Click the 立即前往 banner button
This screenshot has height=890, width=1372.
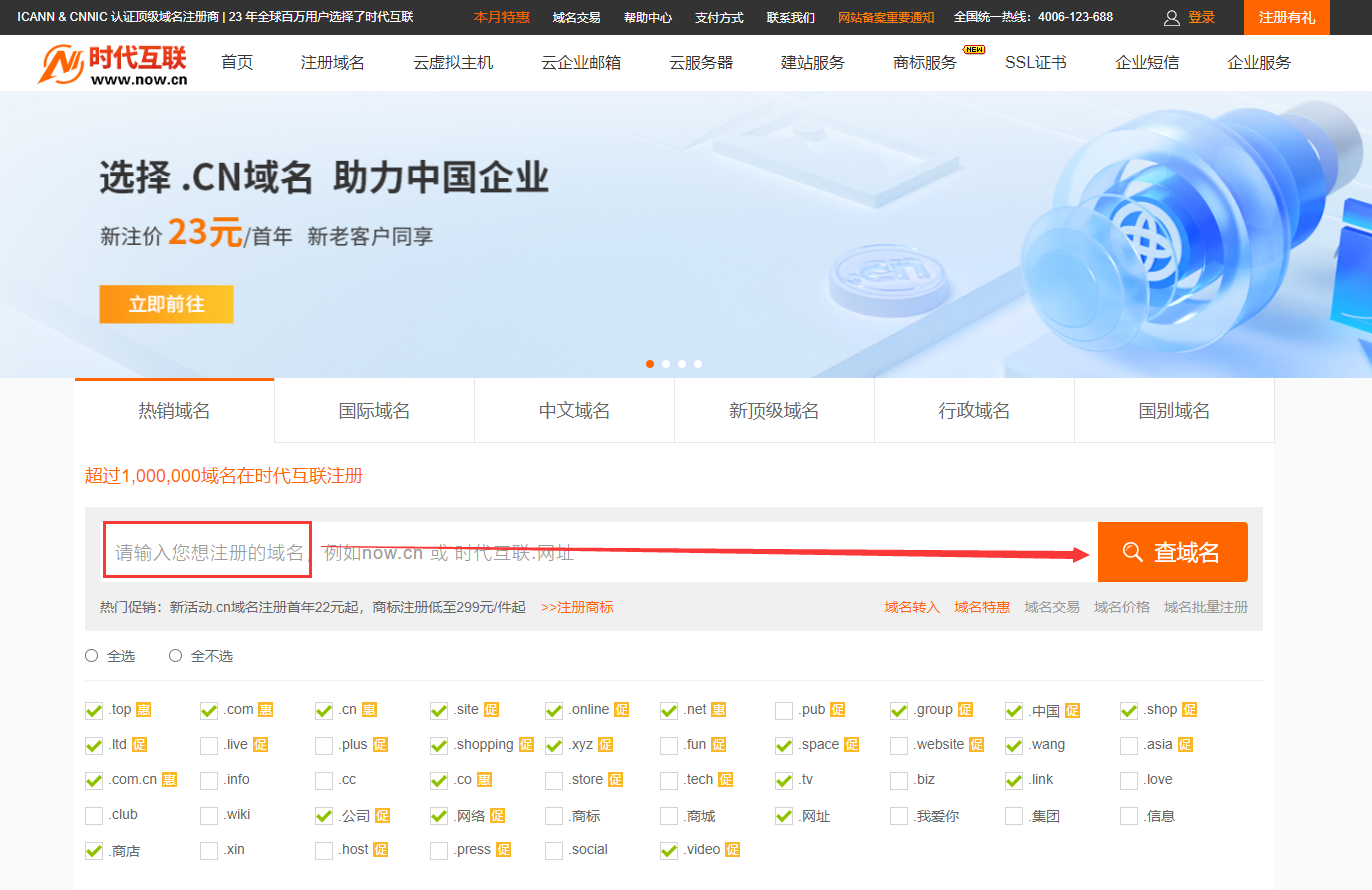coord(166,304)
